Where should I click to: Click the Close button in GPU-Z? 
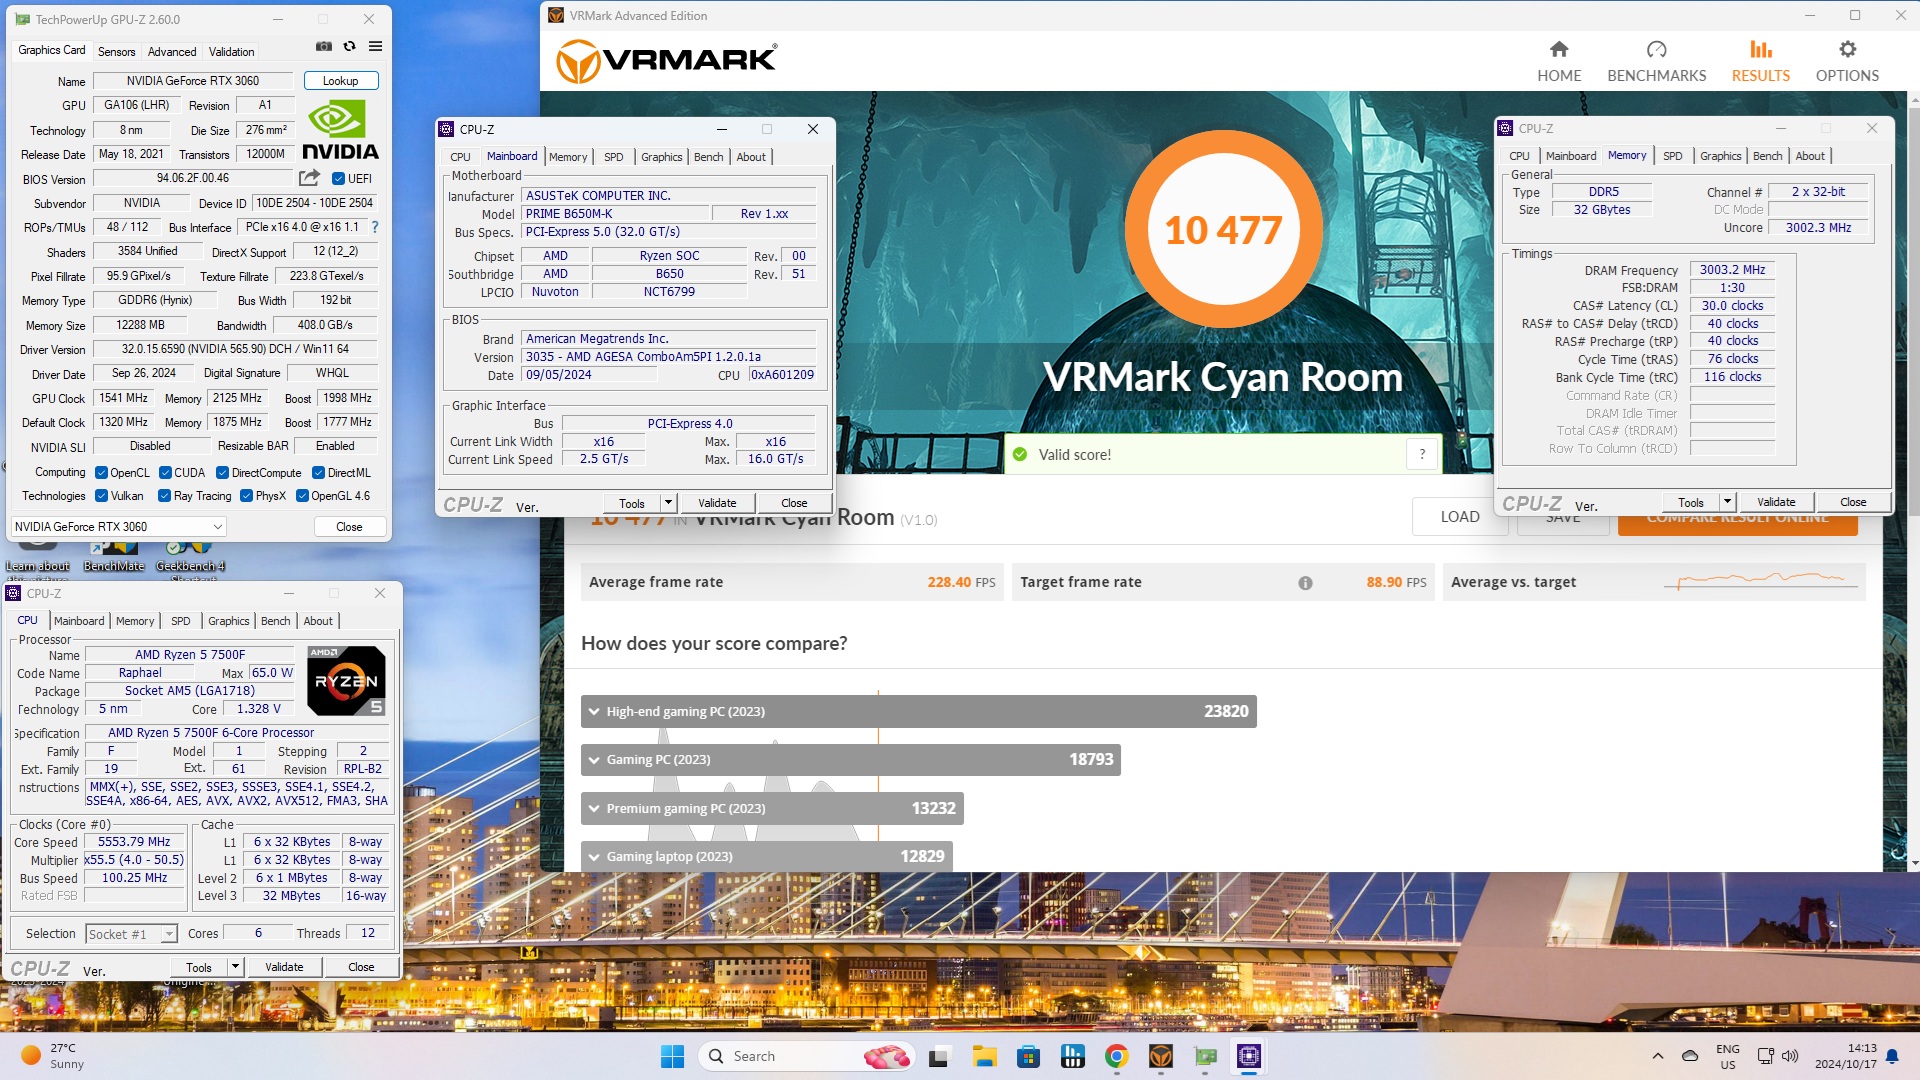(349, 527)
